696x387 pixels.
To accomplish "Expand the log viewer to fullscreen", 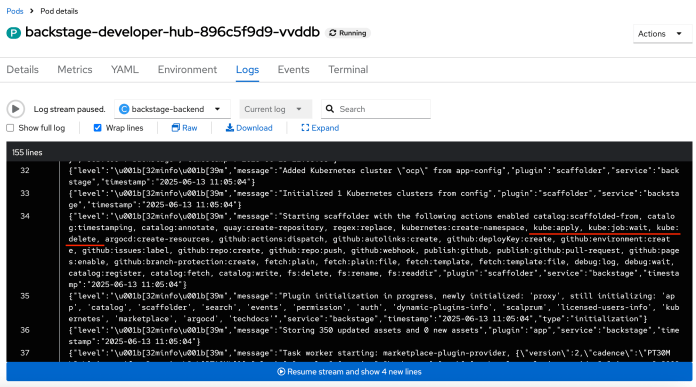I will (320, 128).
